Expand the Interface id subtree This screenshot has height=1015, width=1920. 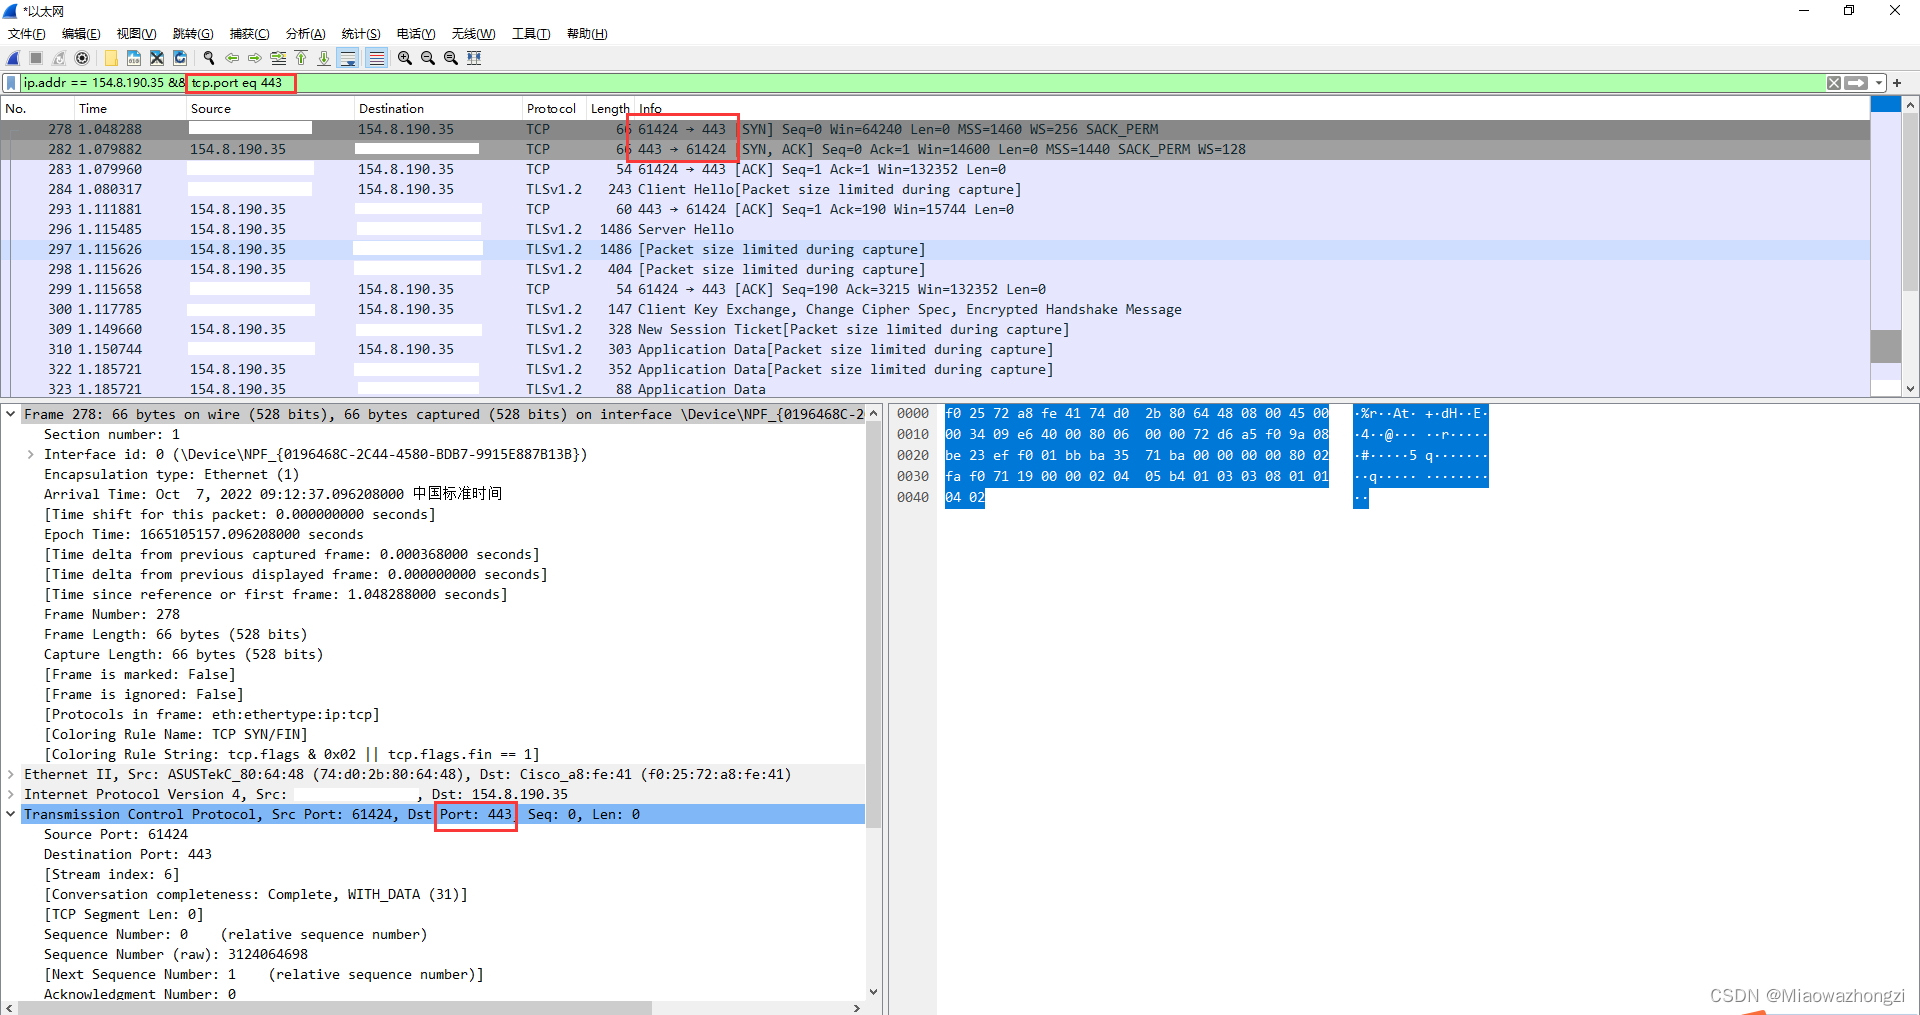[31, 454]
